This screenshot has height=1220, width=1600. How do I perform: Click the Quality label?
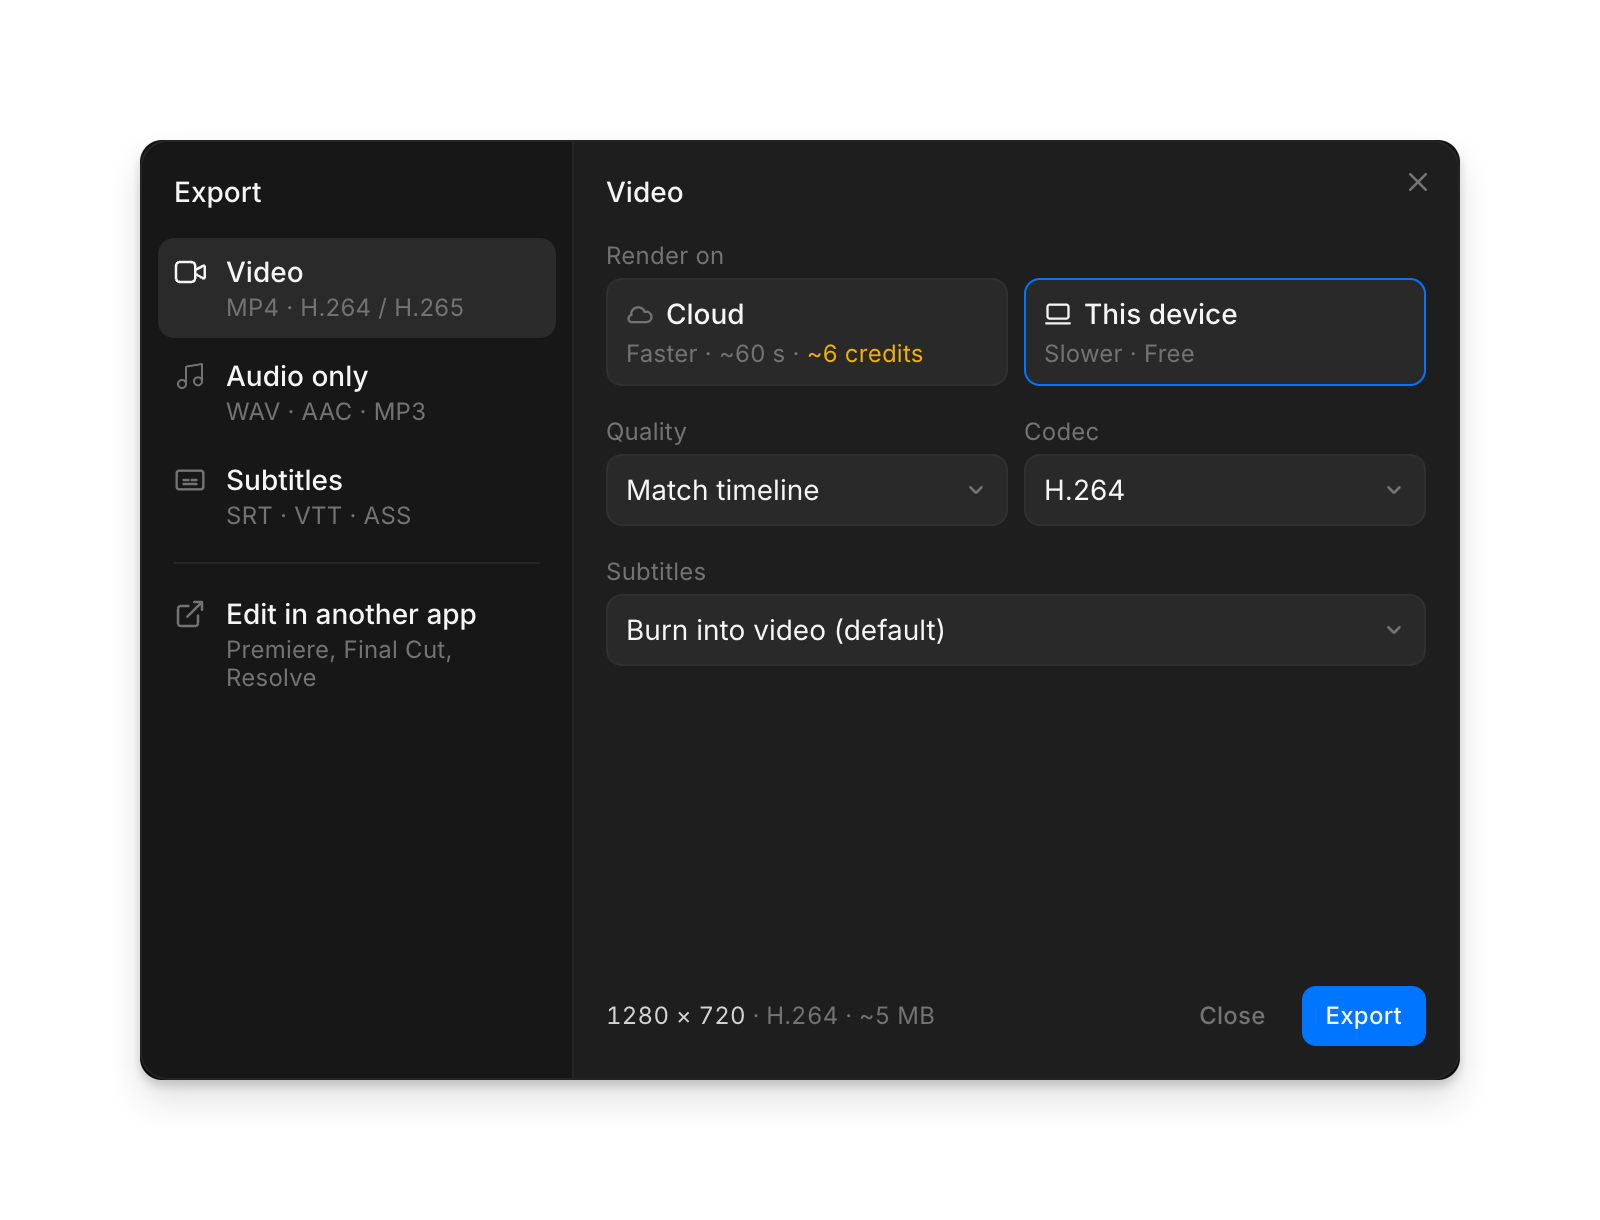pyautogui.click(x=647, y=432)
